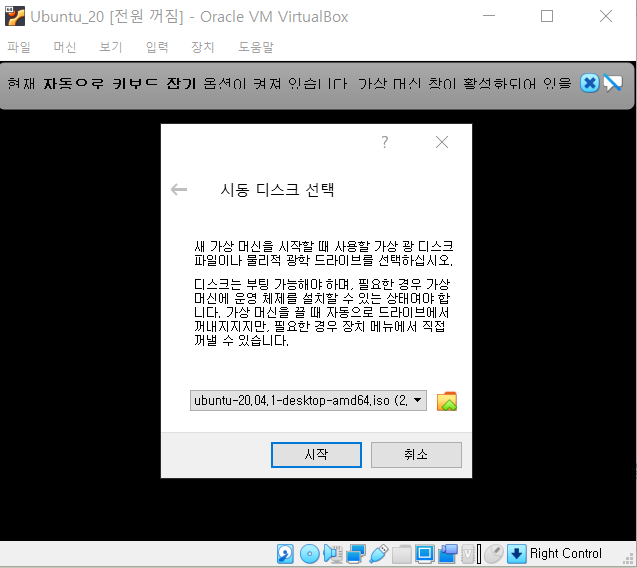Click the Right Control host key label

point(566,553)
